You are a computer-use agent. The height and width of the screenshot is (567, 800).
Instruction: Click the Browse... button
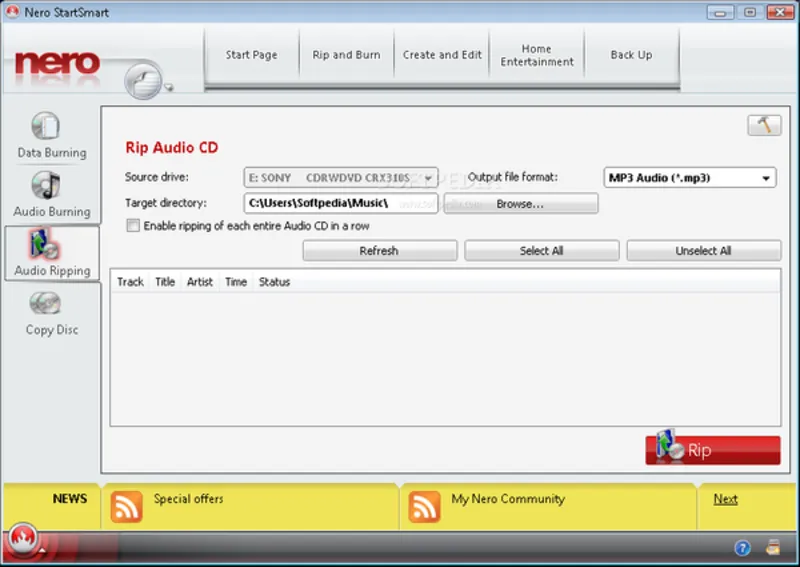(520, 204)
